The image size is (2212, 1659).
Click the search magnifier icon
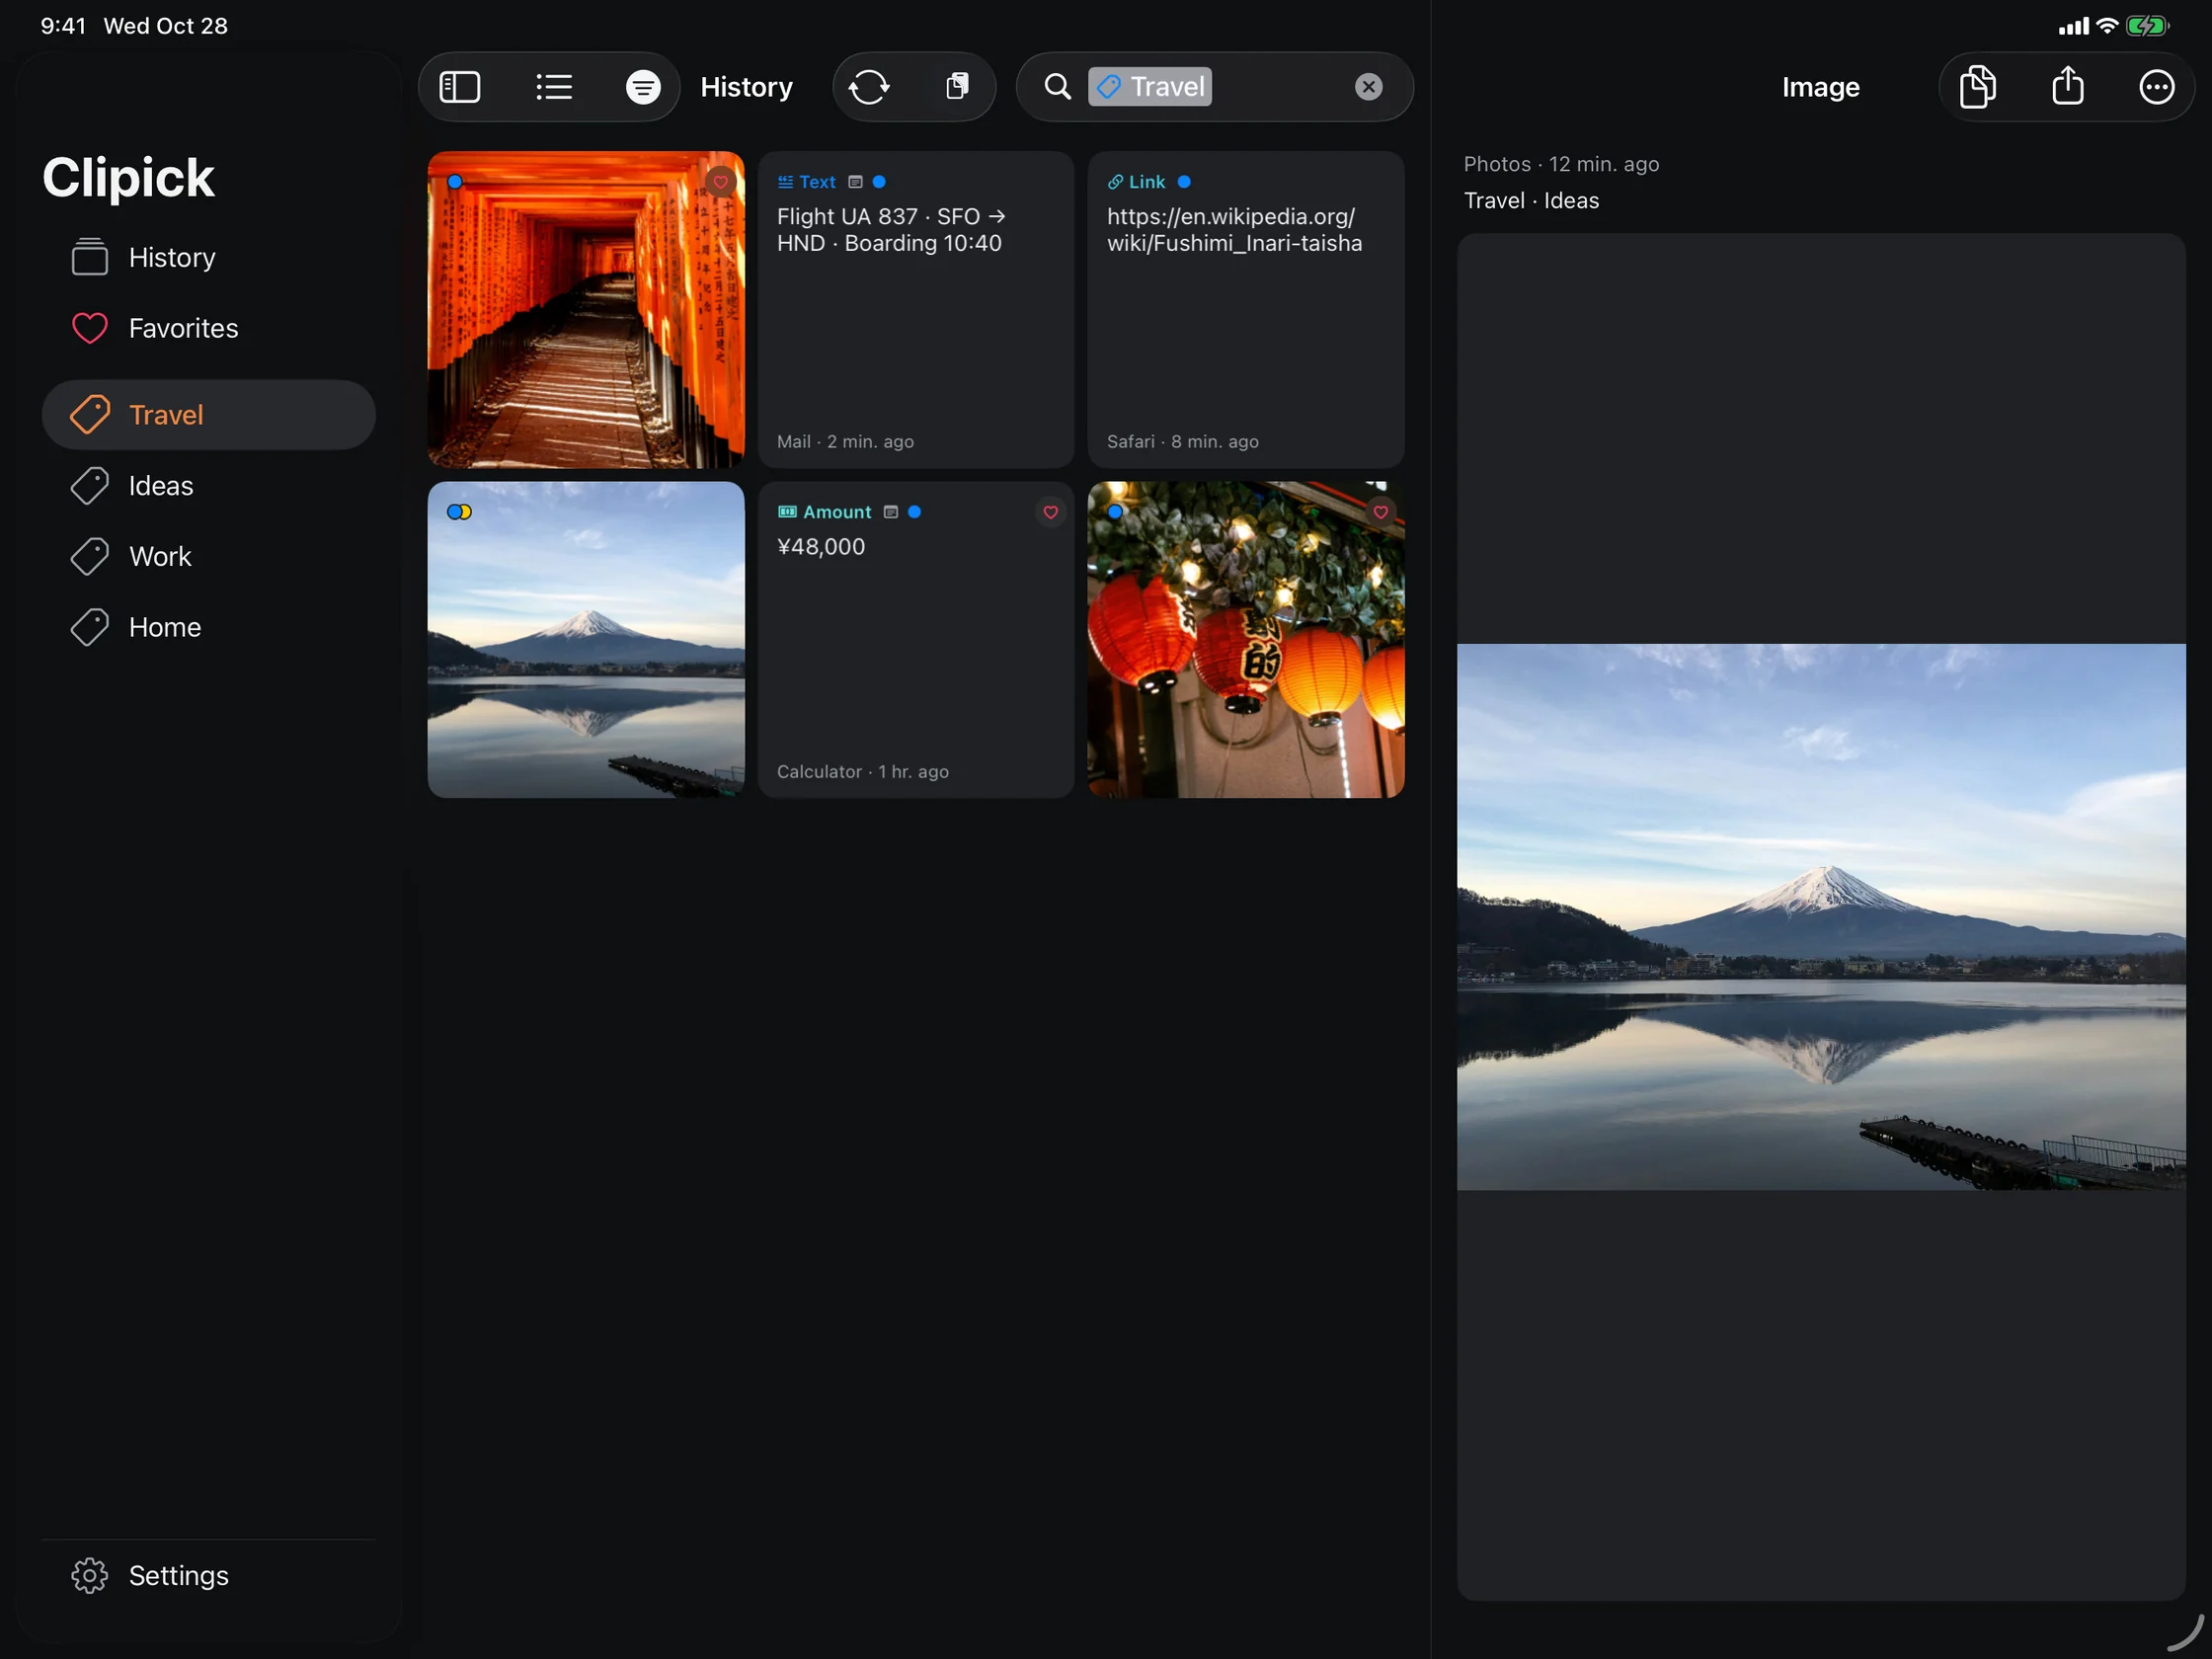coord(1057,87)
